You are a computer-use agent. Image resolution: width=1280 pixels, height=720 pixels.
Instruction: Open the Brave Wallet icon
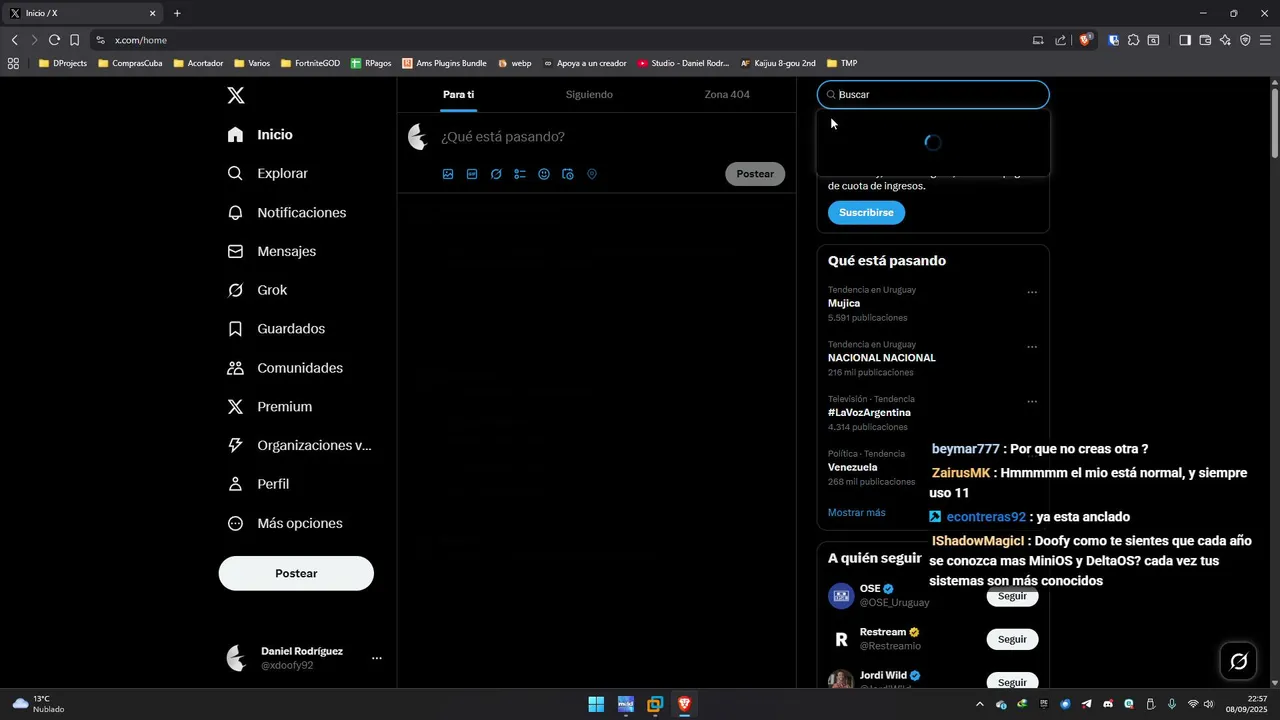pos(1205,40)
